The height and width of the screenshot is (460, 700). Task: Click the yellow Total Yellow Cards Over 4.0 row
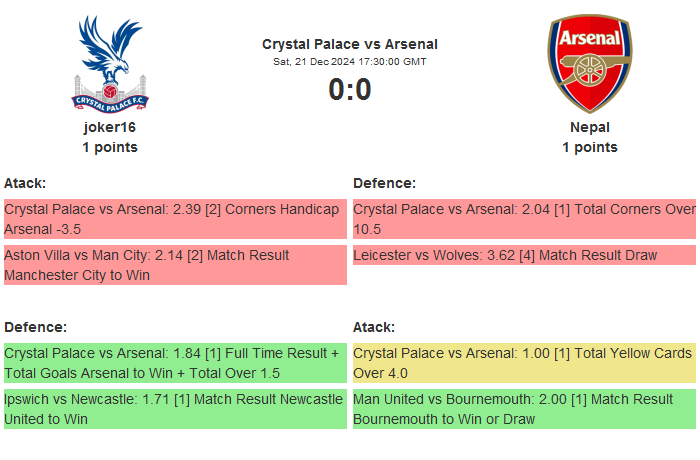click(x=524, y=363)
